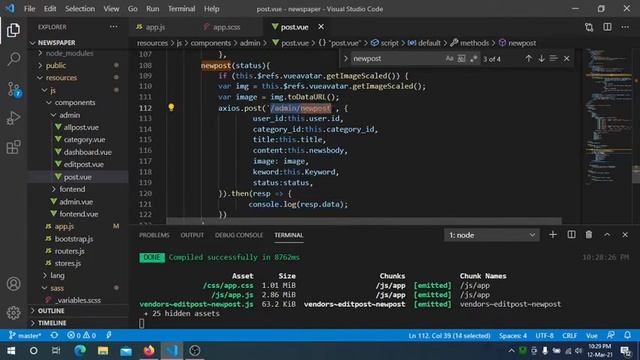The width and height of the screenshot is (640, 360).
Task: Switch to the PROBLEMS panel tab
Action: pos(154,235)
